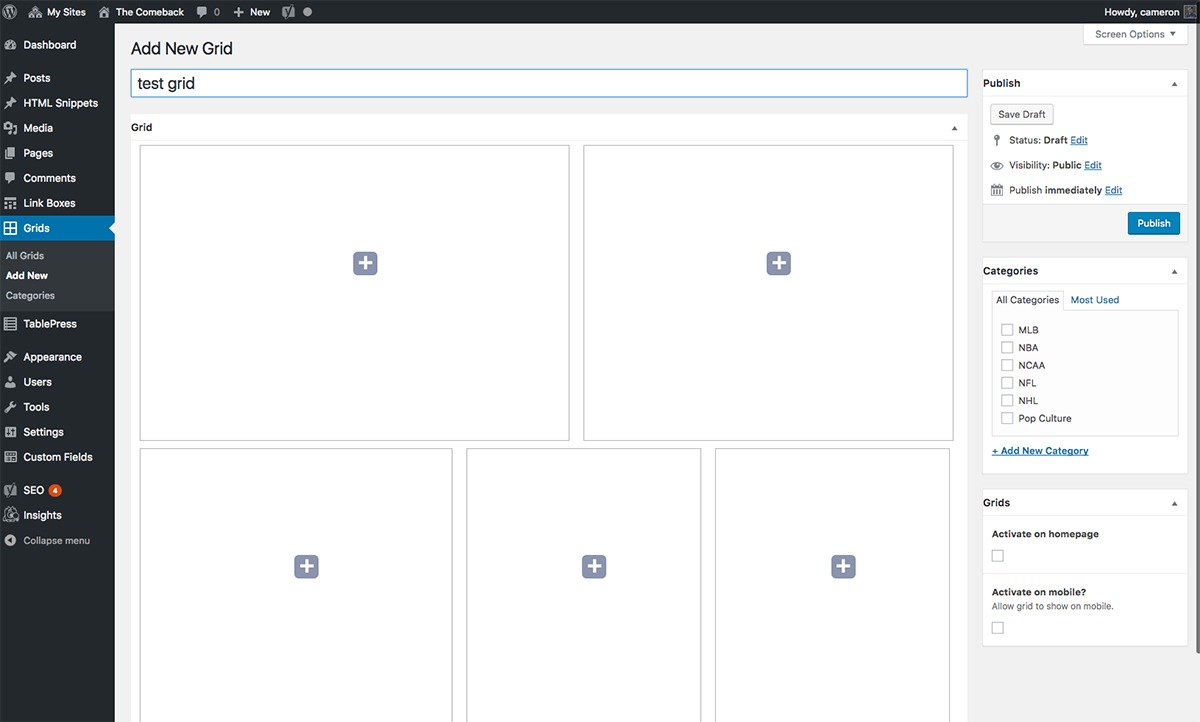Check the NCAA category
This screenshot has width=1200, height=722.
coord(1007,366)
